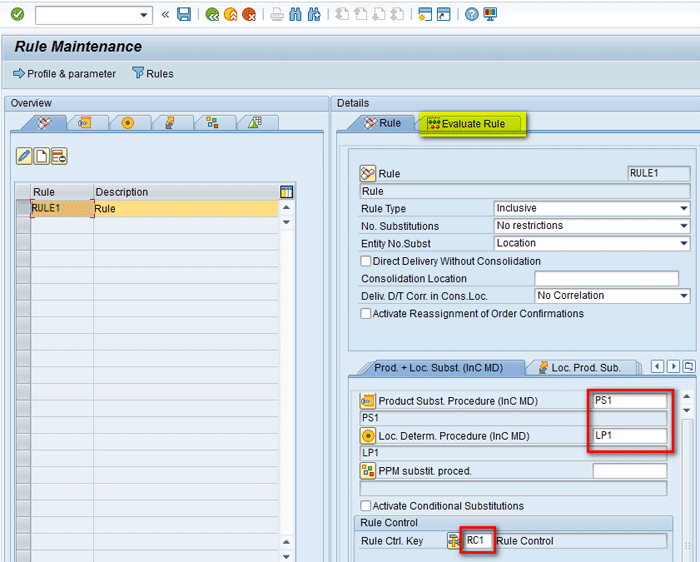Click the Rules filter button
The width and height of the screenshot is (700, 562).
152,74
